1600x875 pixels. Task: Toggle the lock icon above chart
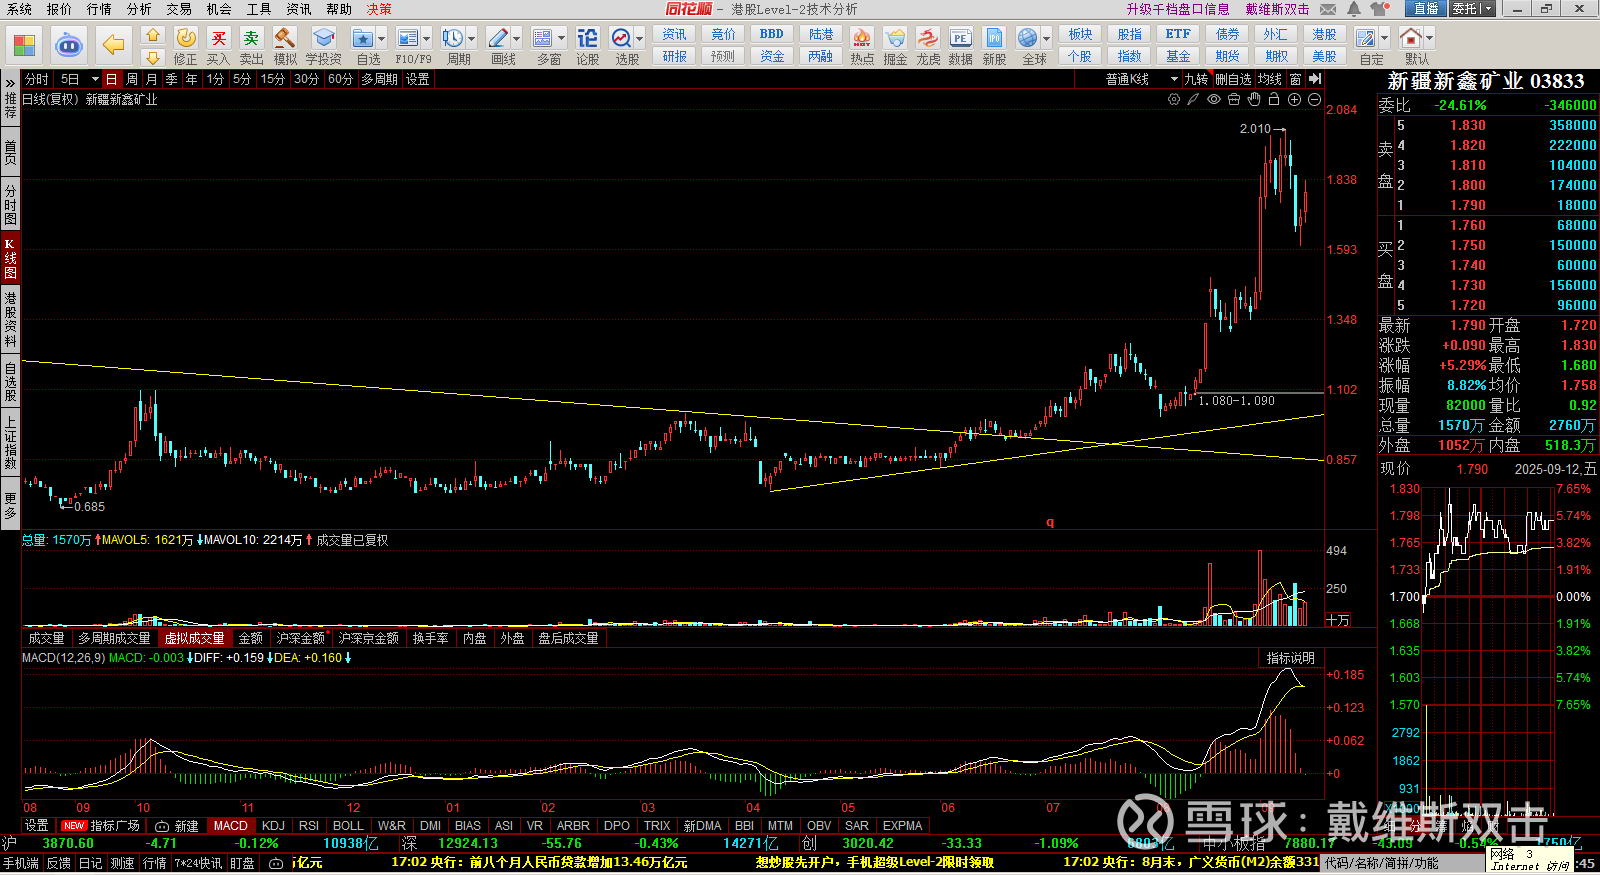[1274, 99]
